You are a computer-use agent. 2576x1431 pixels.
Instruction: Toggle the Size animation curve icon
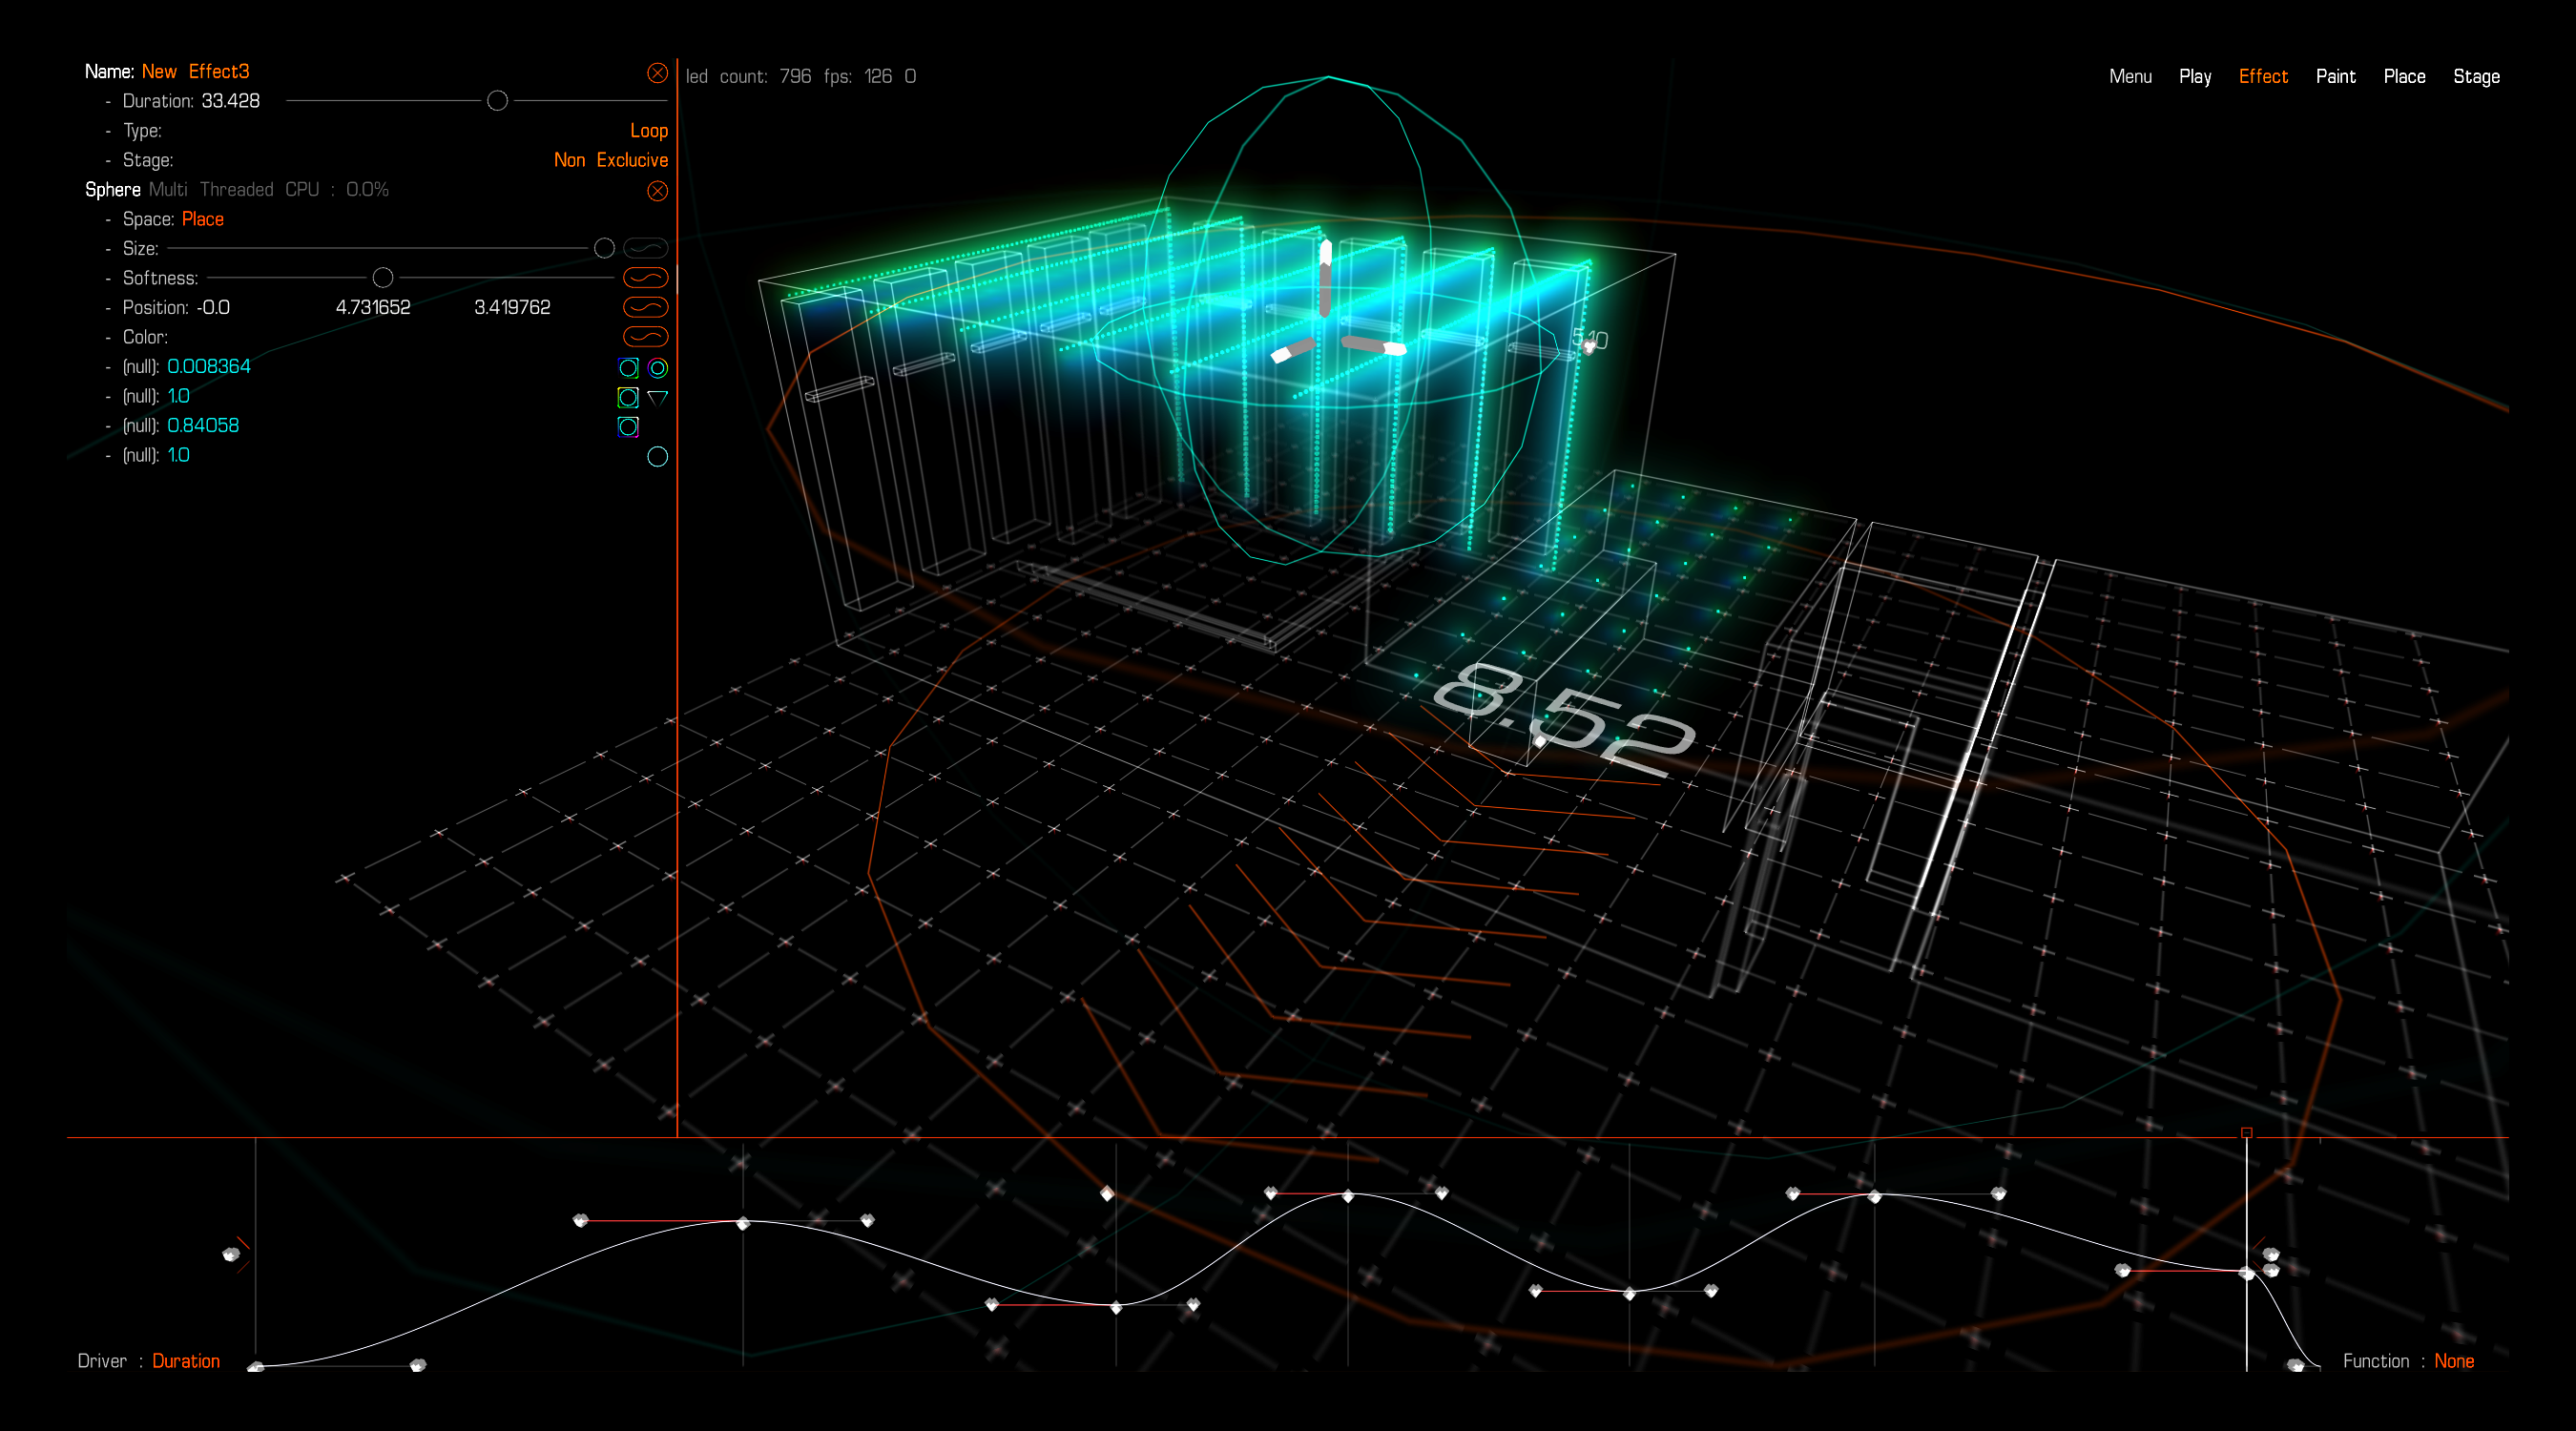(645, 248)
